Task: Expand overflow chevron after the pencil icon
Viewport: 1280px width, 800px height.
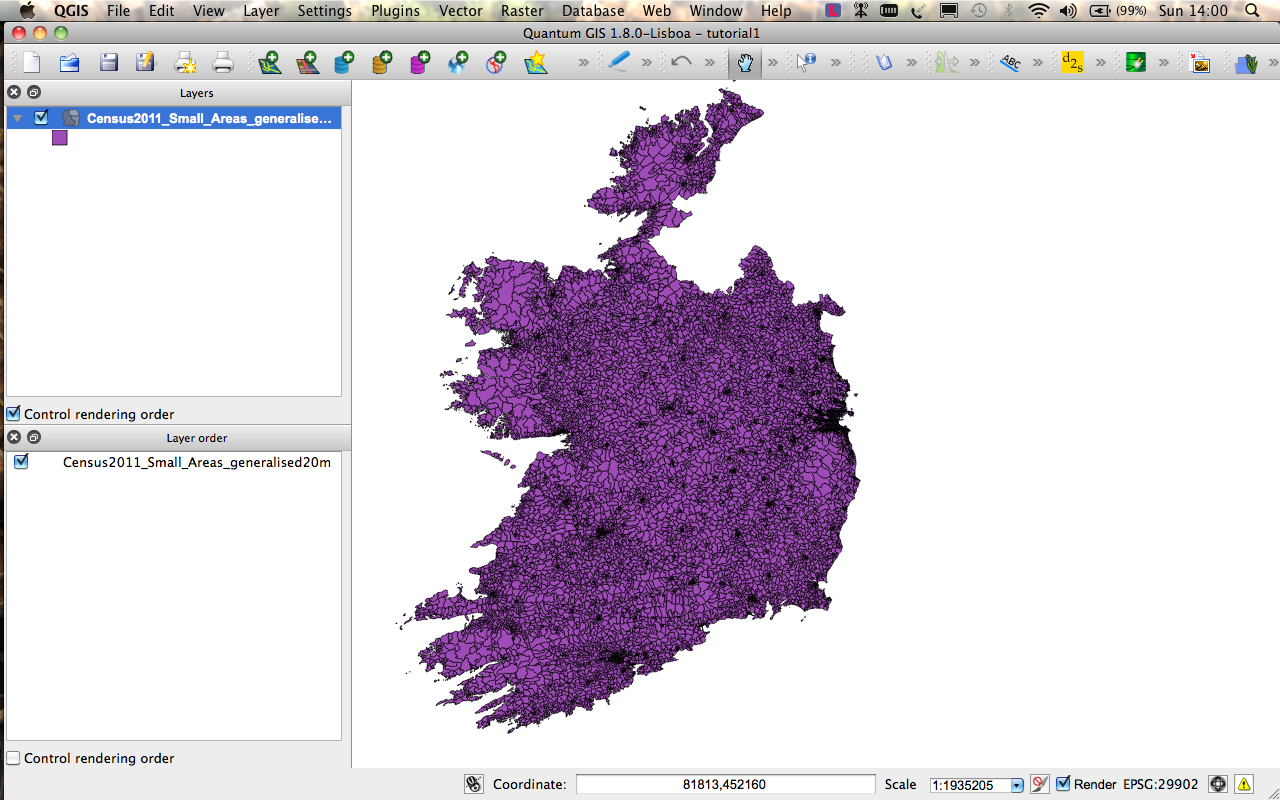Action: click(646, 62)
